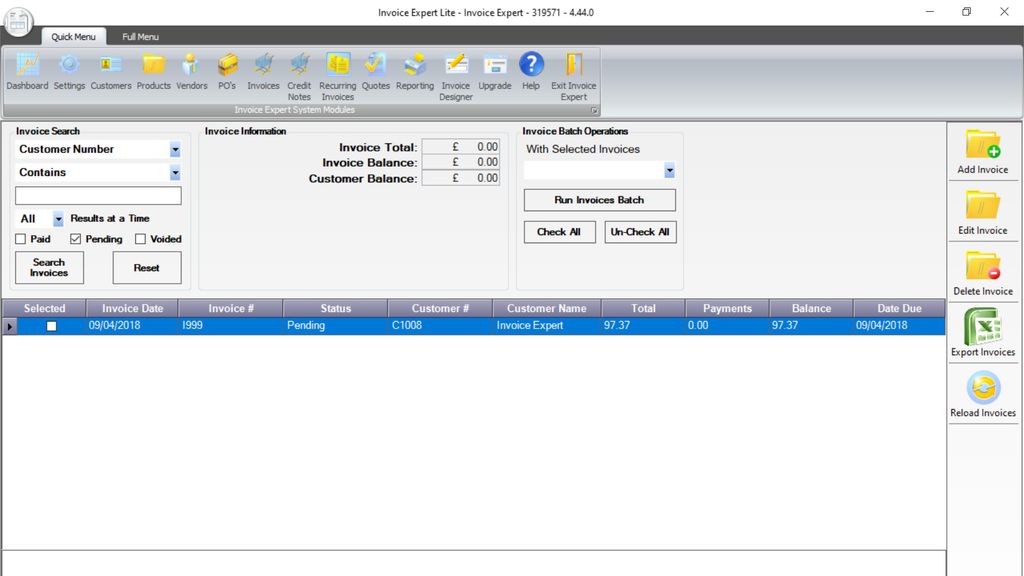Open the Customers module
Viewport: 1024px width, 576px height.
(110, 70)
